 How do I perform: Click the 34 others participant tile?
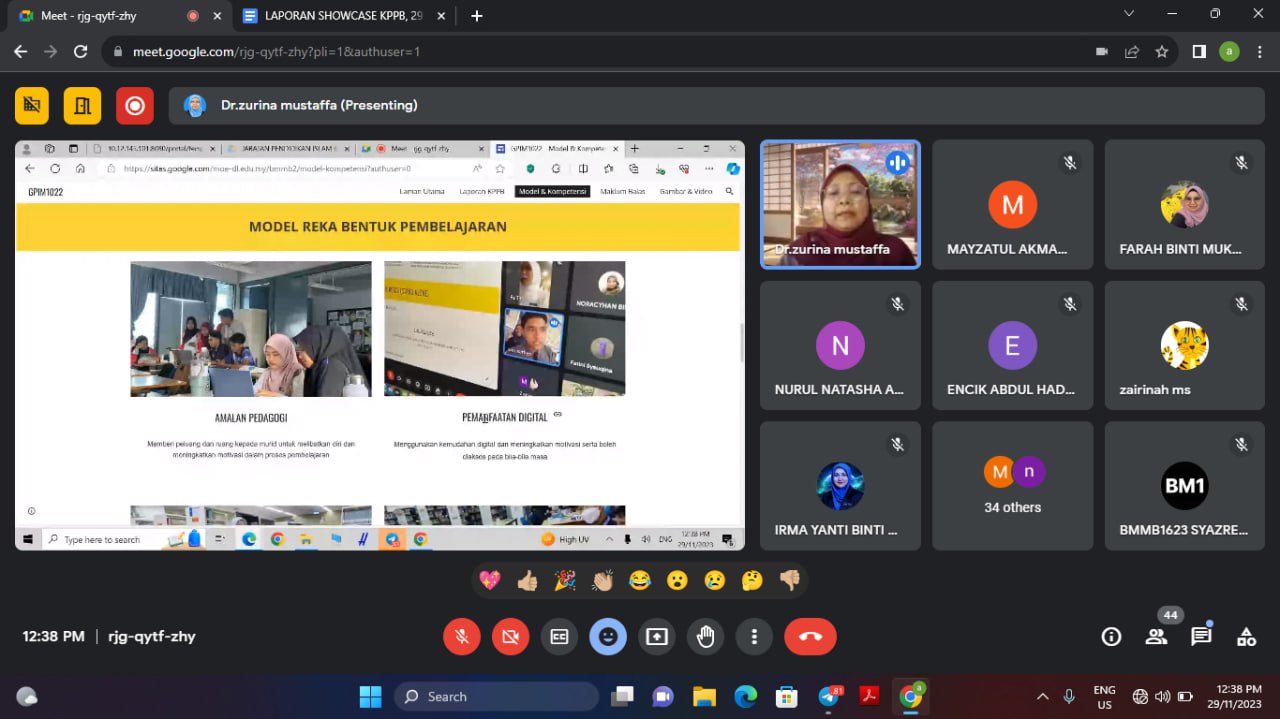[x=1012, y=485]
